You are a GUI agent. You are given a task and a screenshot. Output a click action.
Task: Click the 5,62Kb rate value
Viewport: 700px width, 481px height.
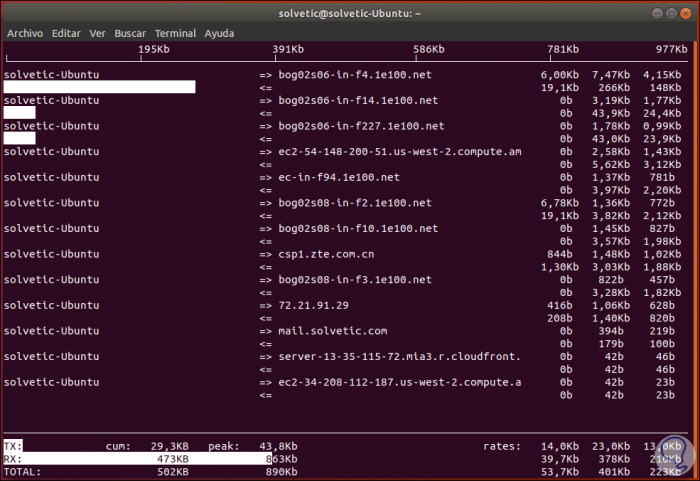[x=611, y=164]
